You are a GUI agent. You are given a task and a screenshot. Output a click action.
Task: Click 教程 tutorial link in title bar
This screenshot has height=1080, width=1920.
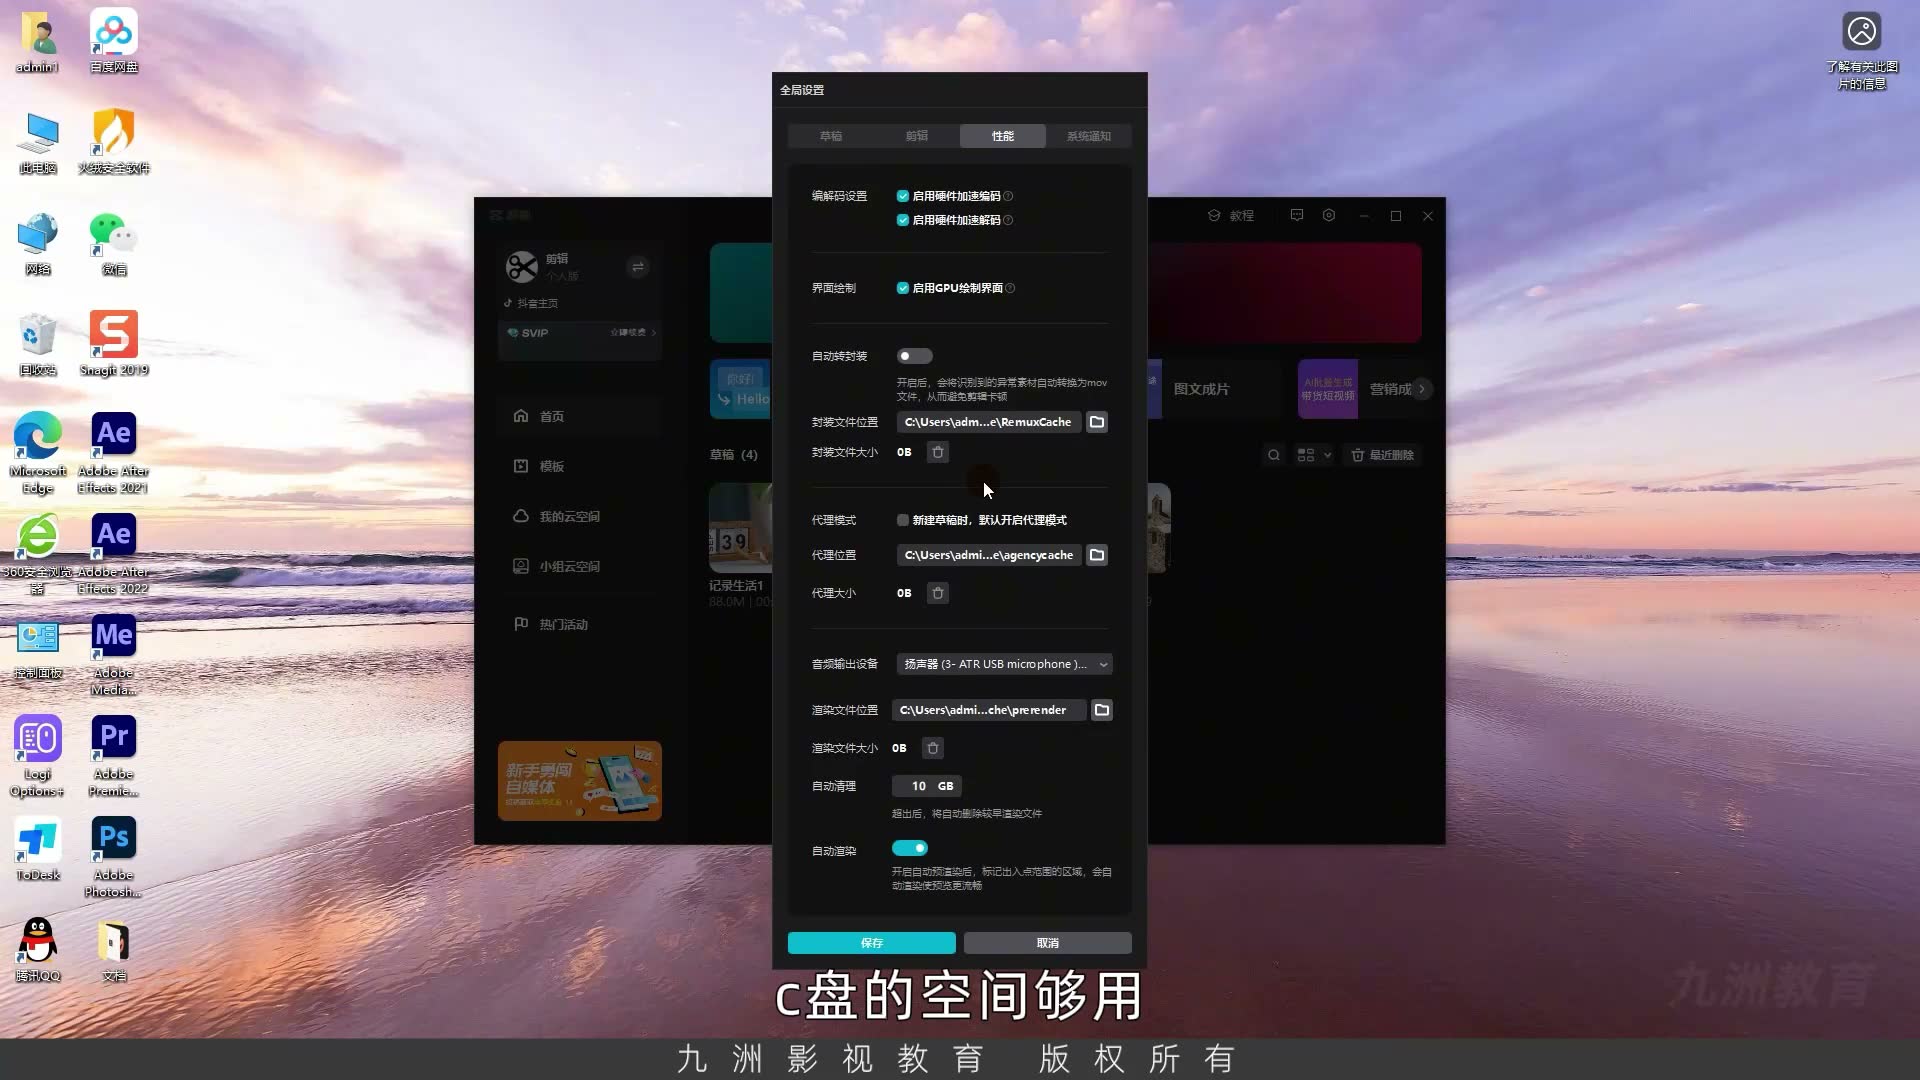click(x=1231, y=215)
